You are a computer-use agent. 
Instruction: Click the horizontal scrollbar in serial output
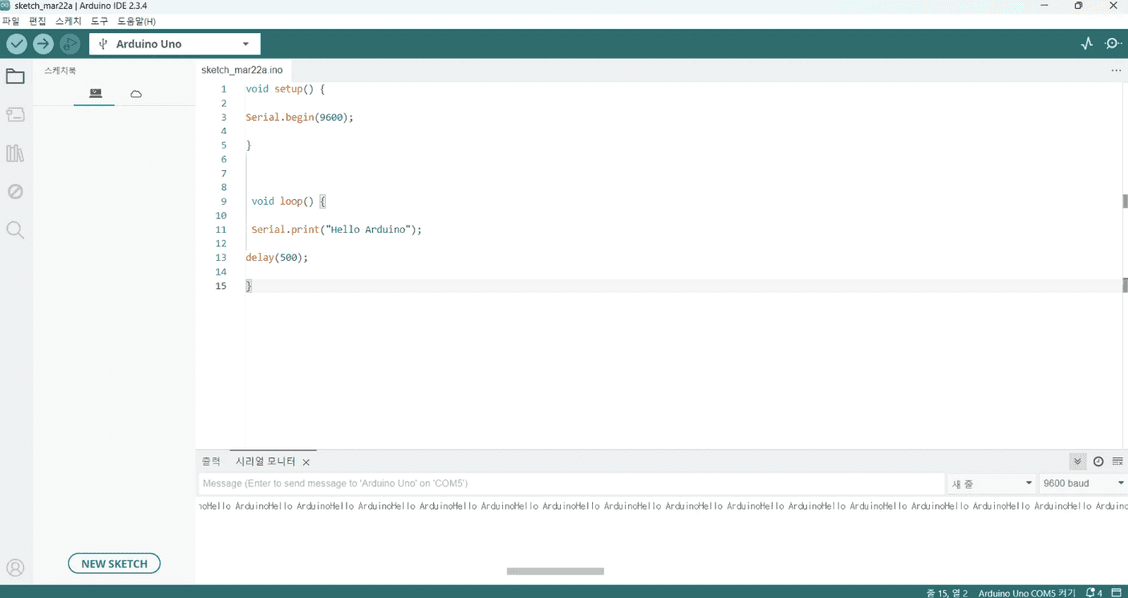[555, 571]
